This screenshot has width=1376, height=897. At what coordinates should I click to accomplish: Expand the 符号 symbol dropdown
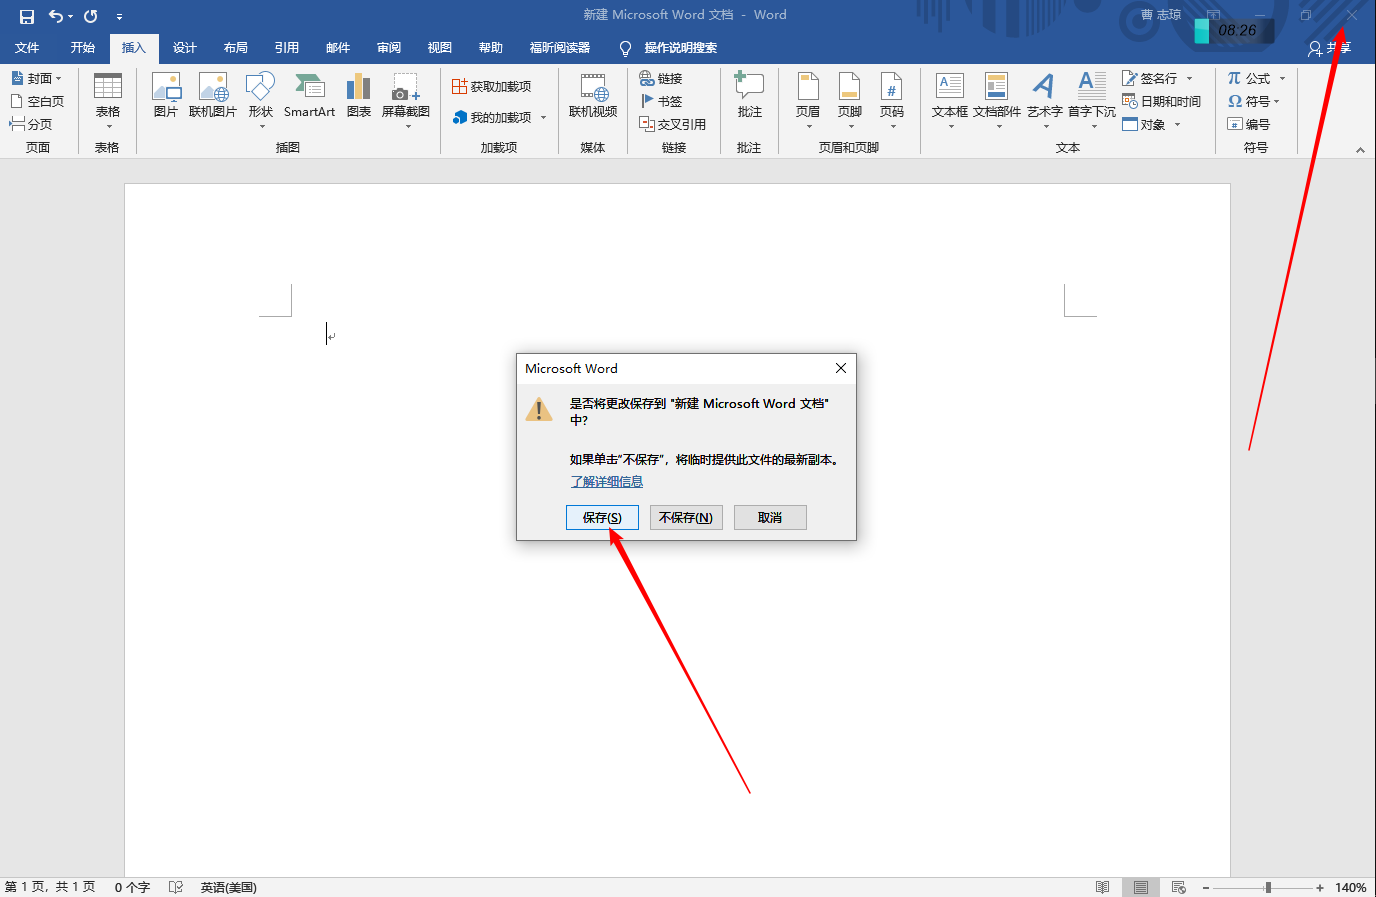pos(1277,101)
